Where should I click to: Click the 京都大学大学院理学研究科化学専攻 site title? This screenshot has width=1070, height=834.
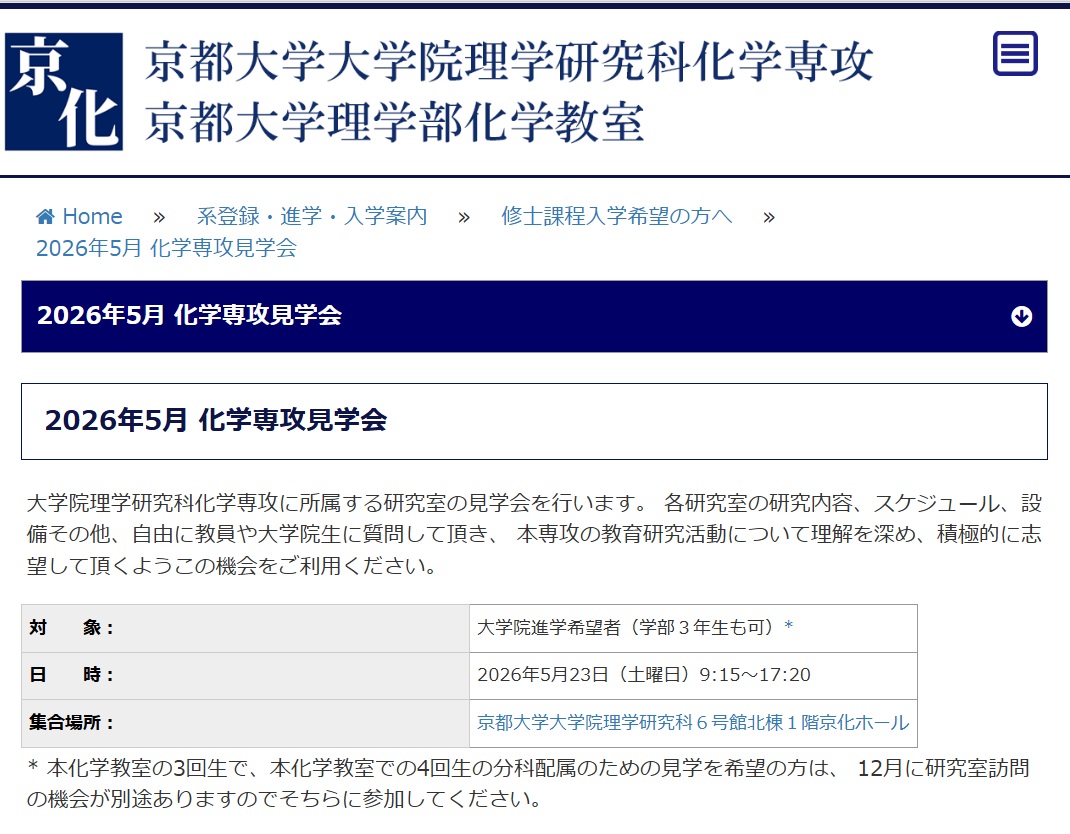click(x=509, y=62)
